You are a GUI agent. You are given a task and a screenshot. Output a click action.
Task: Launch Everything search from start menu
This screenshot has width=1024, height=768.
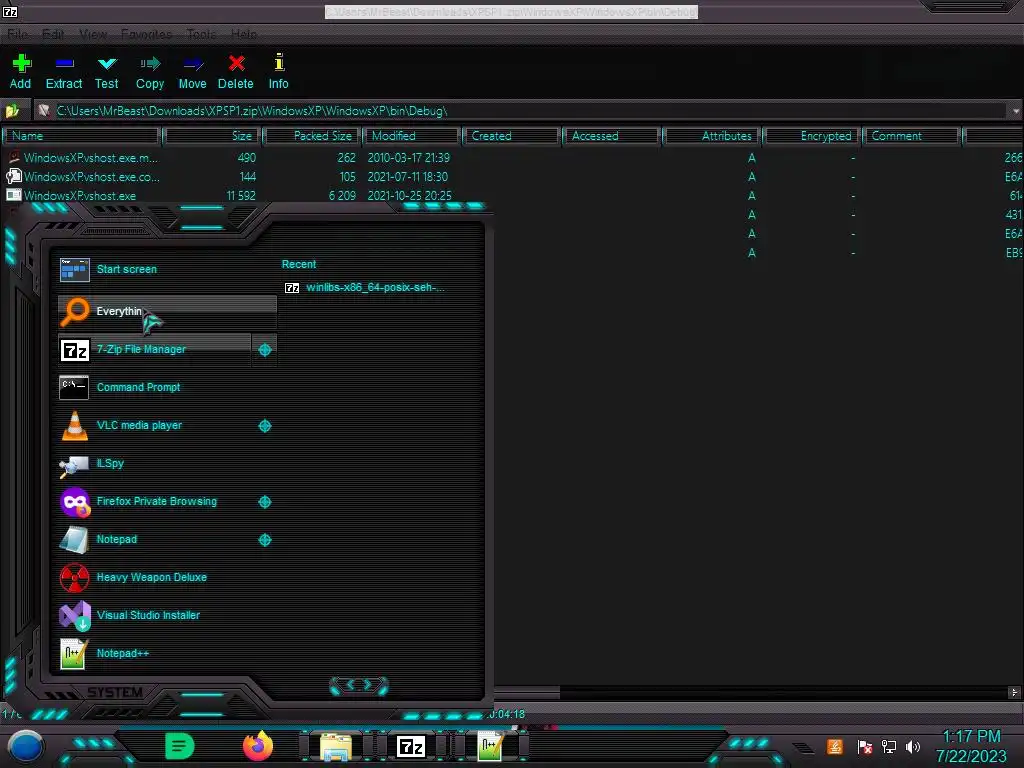pos(167,312)
